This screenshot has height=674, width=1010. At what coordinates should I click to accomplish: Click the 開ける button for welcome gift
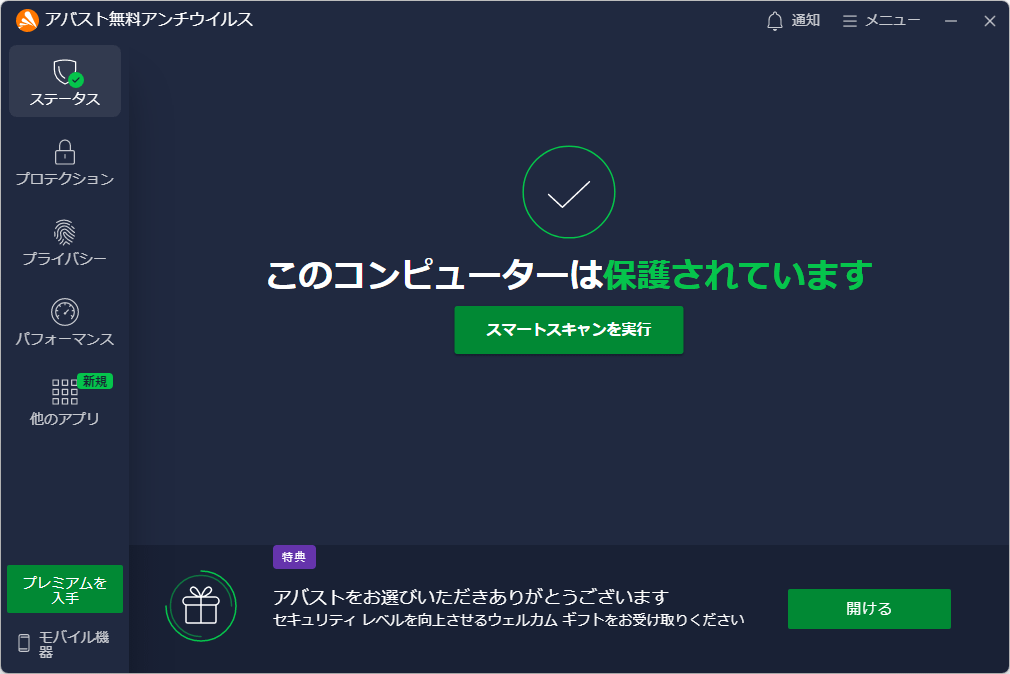point(869,609)
